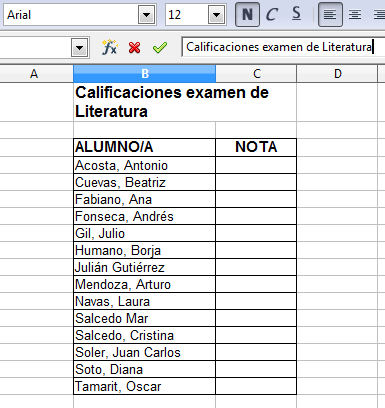
Task: Toggle Underline (S) formatting button
Action: pos(296,15)
